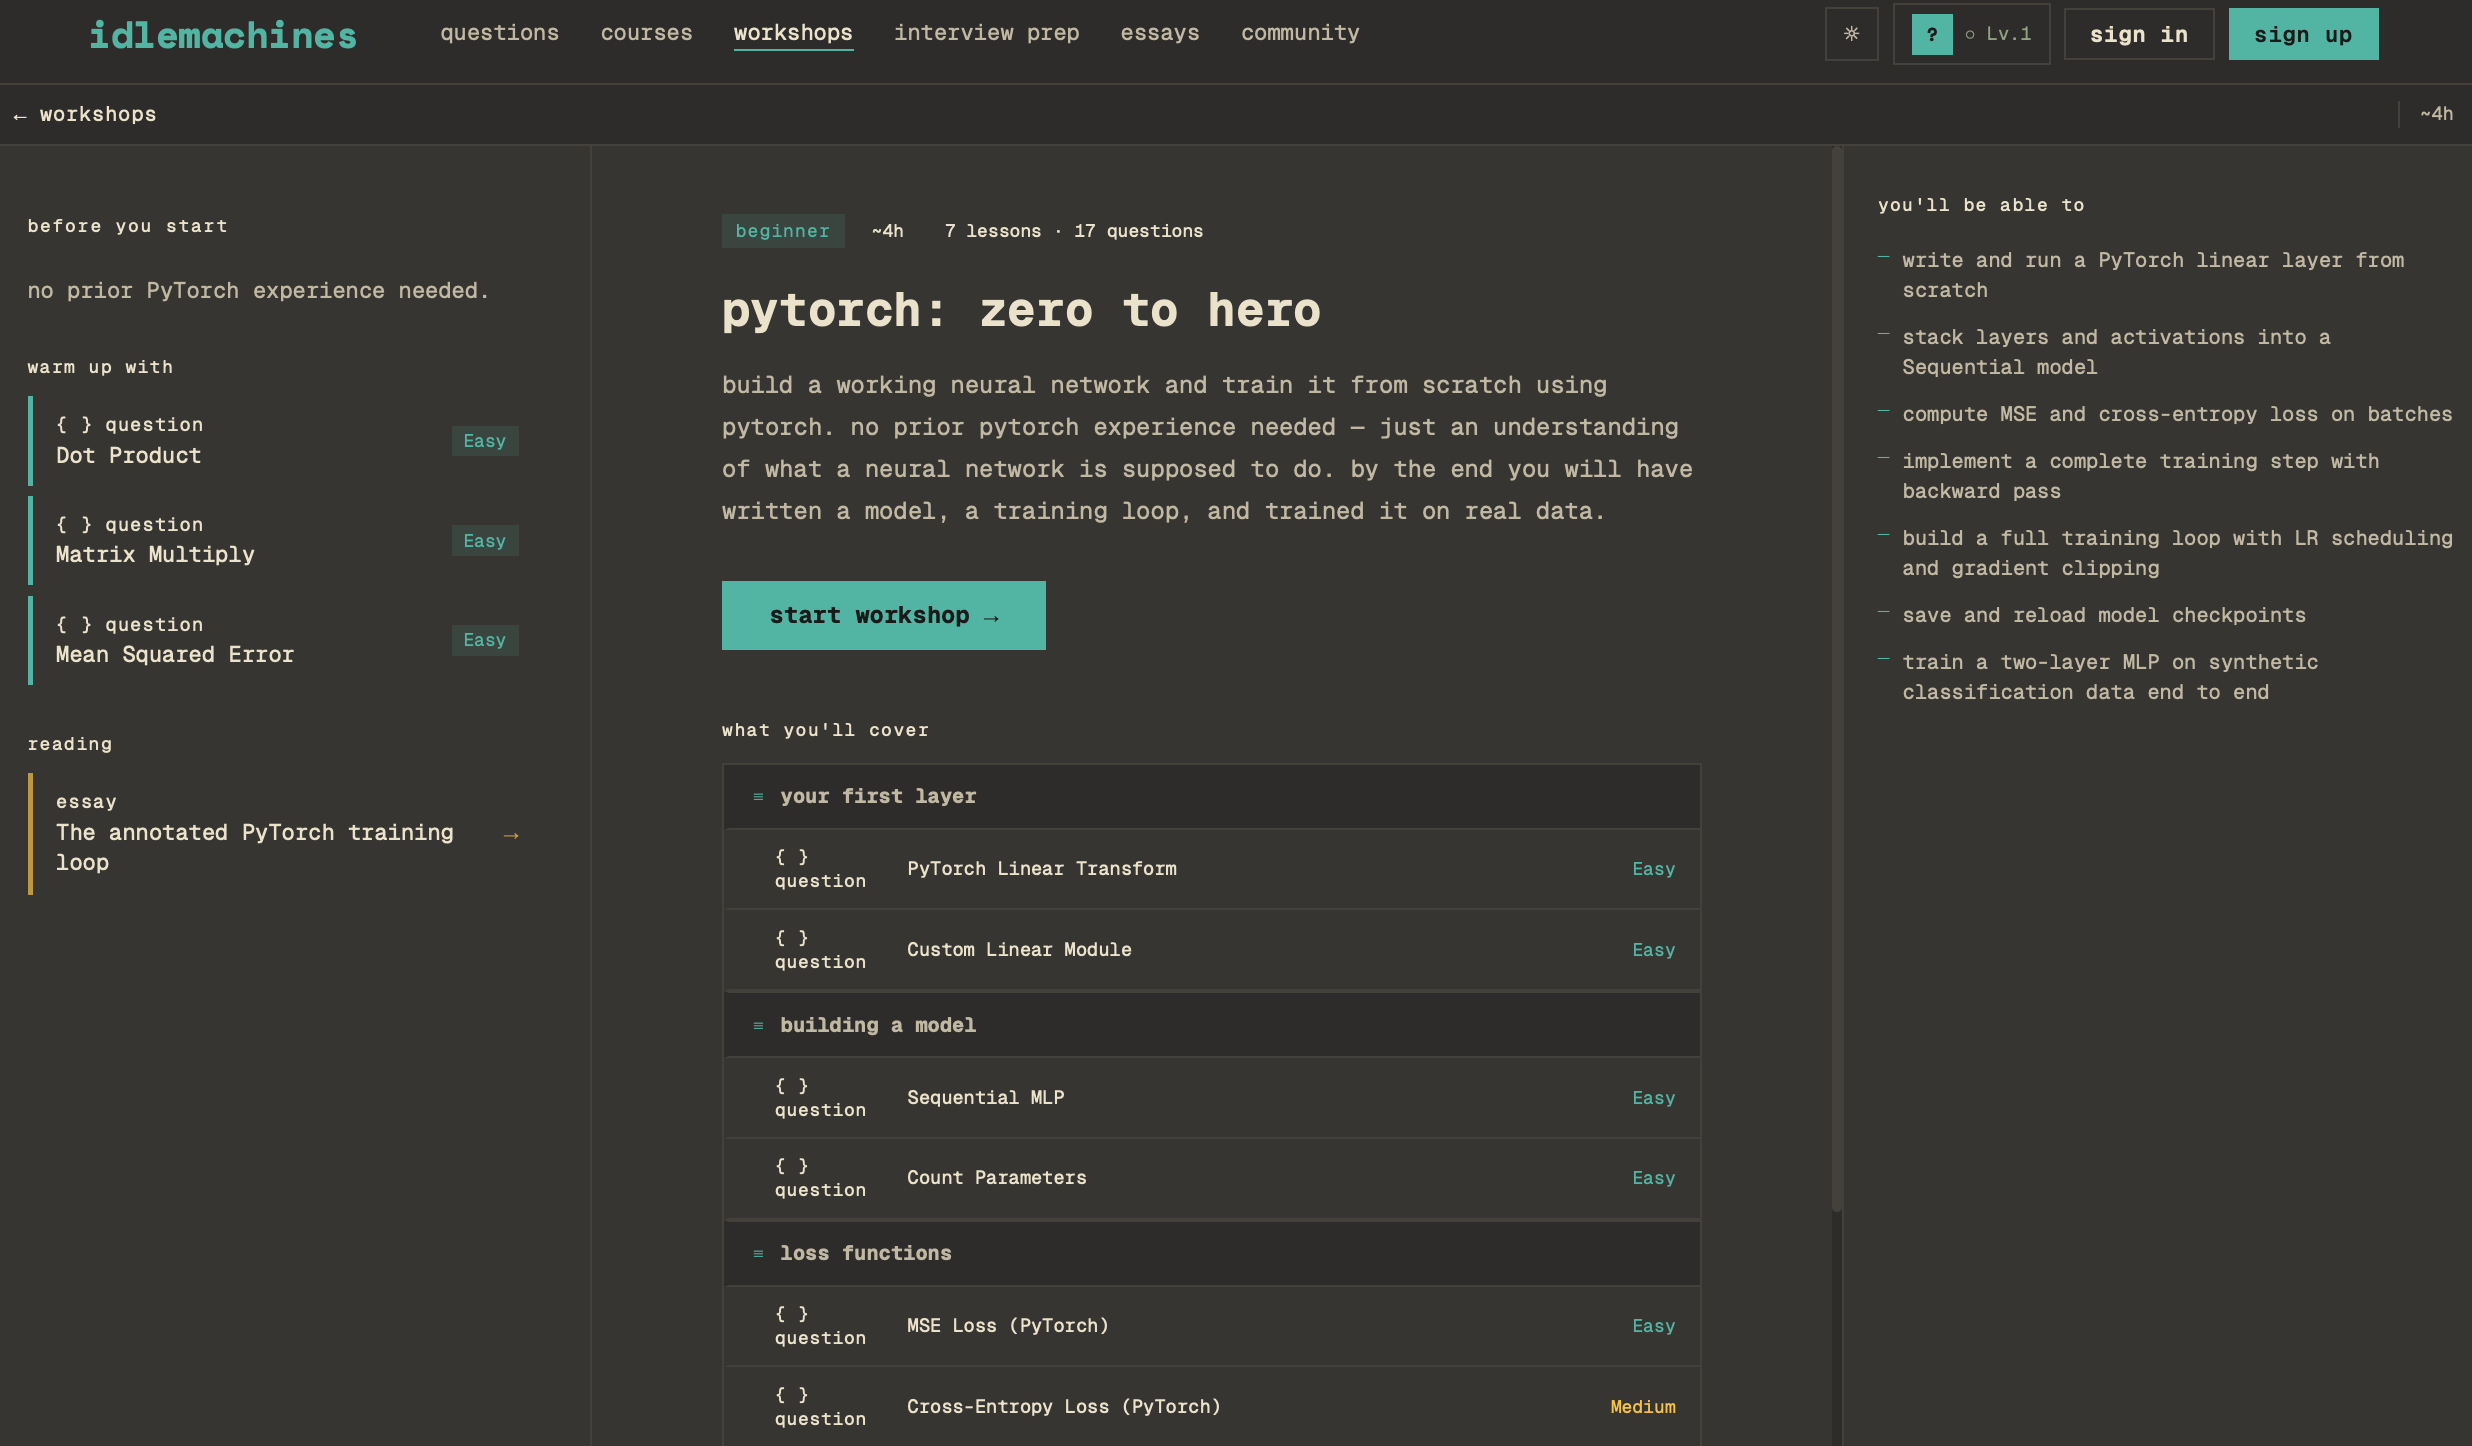
Task: Click the list icon next to 'loss functions'
Action: click(758, 1254)
